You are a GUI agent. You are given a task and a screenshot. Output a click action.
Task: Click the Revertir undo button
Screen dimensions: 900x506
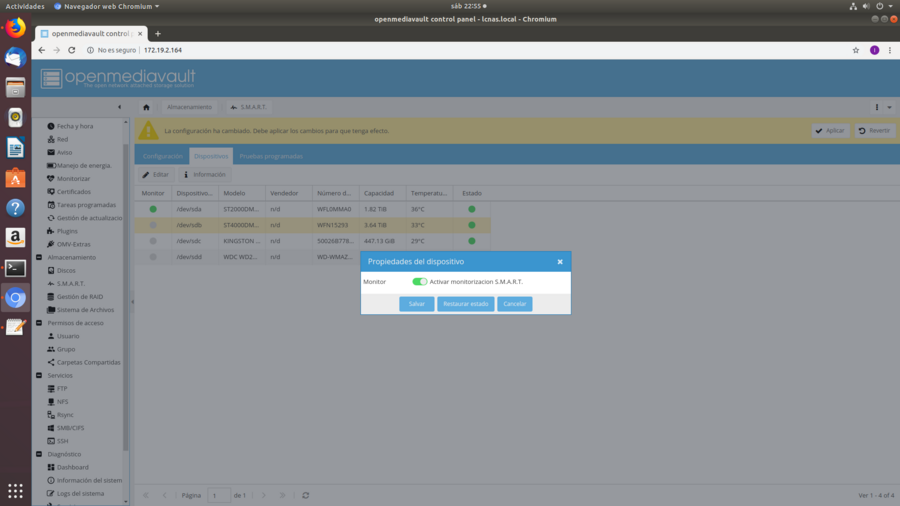point(874,131)
